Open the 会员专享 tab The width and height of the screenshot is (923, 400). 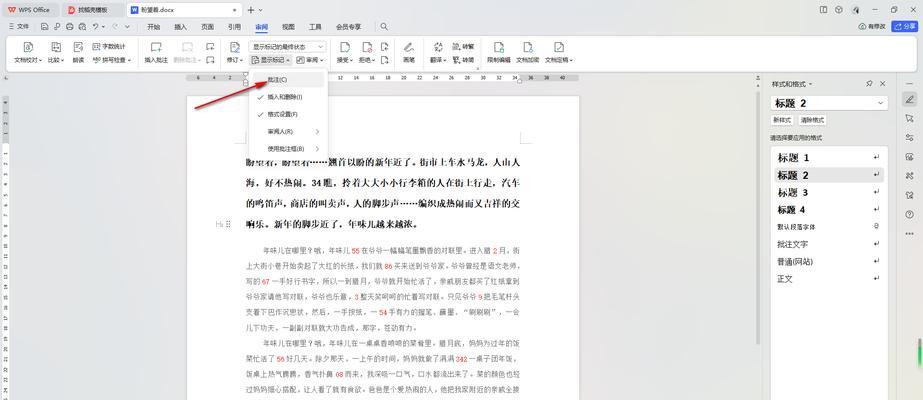click(x=348, y=26)
